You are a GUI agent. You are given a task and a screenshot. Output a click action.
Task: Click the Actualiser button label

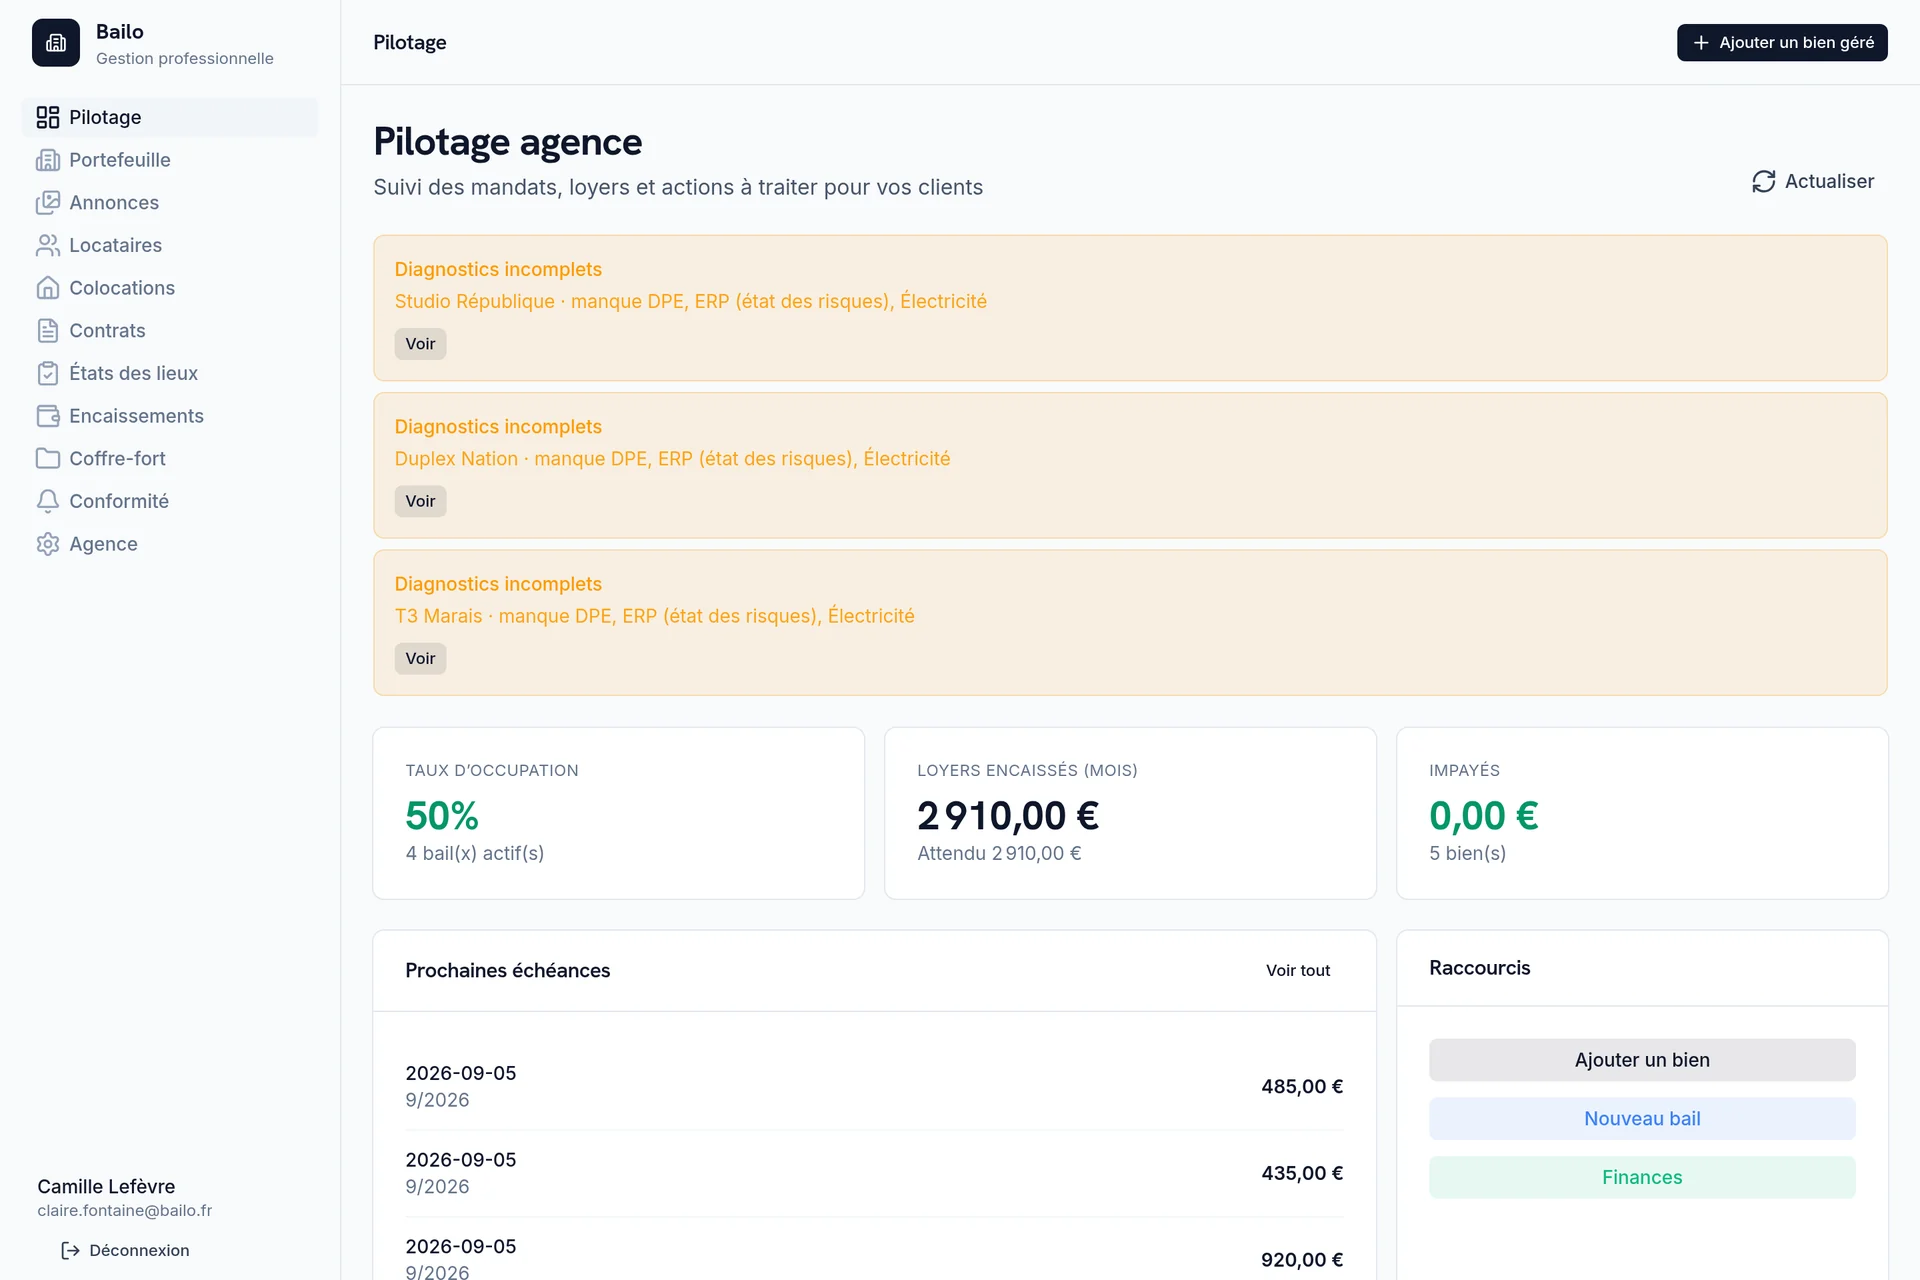click(x=1829, y=181)
